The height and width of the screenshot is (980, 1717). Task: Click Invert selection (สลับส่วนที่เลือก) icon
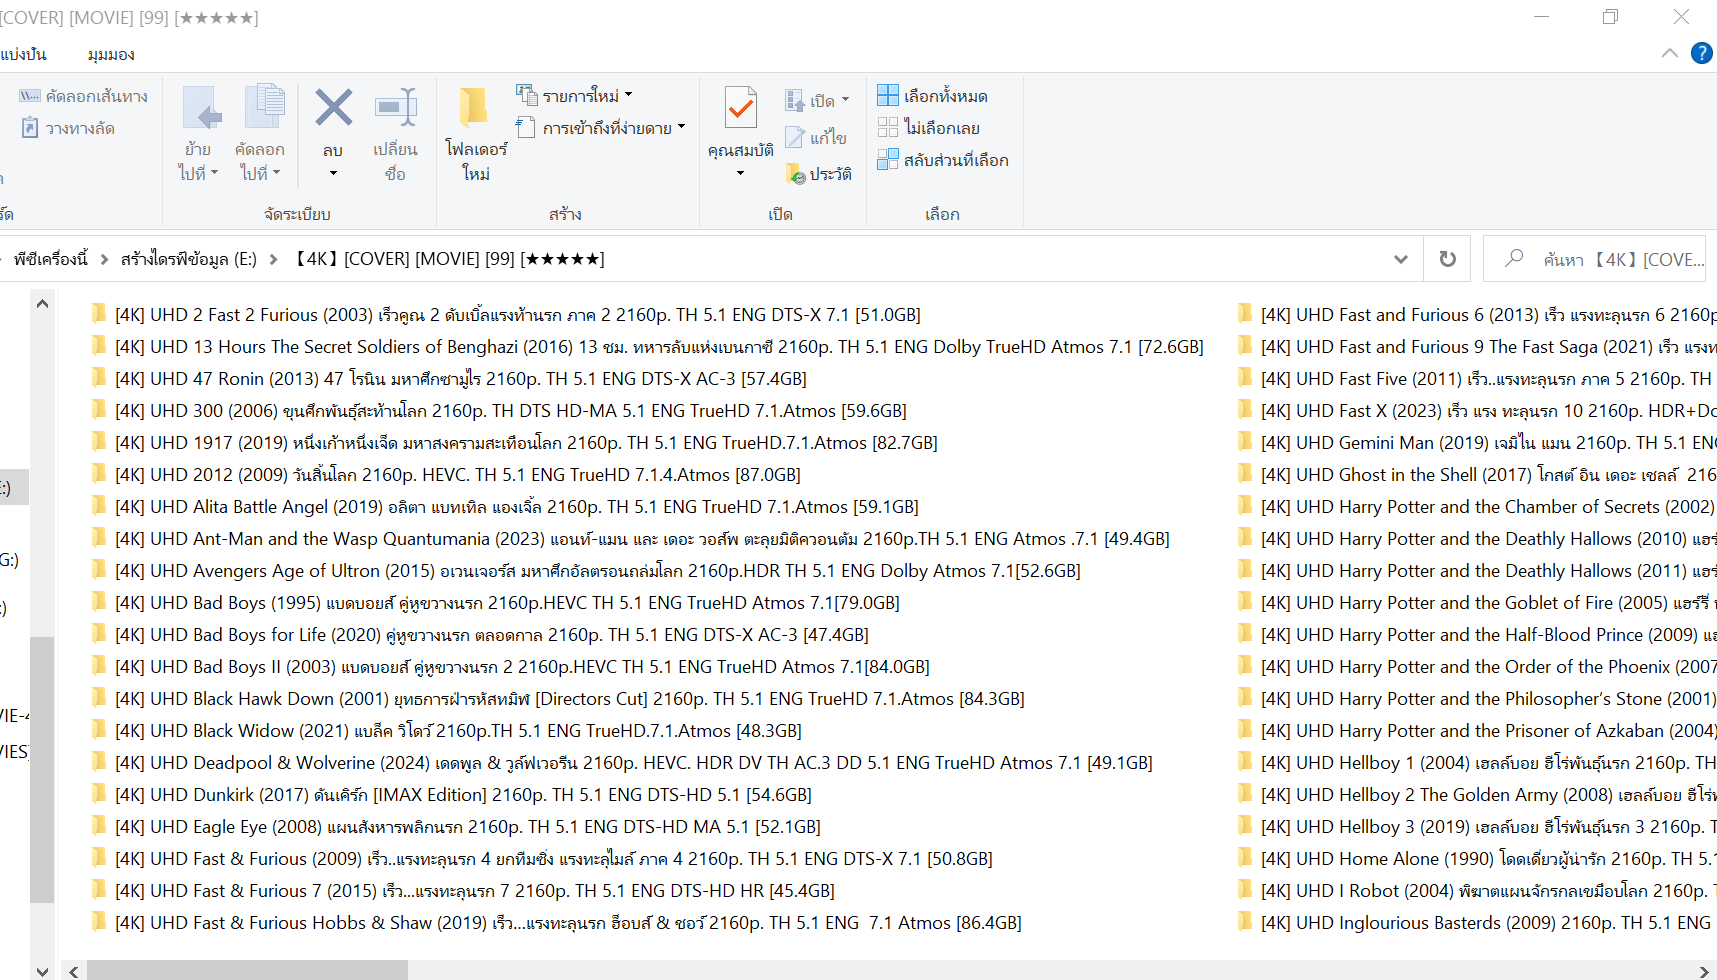887,159
